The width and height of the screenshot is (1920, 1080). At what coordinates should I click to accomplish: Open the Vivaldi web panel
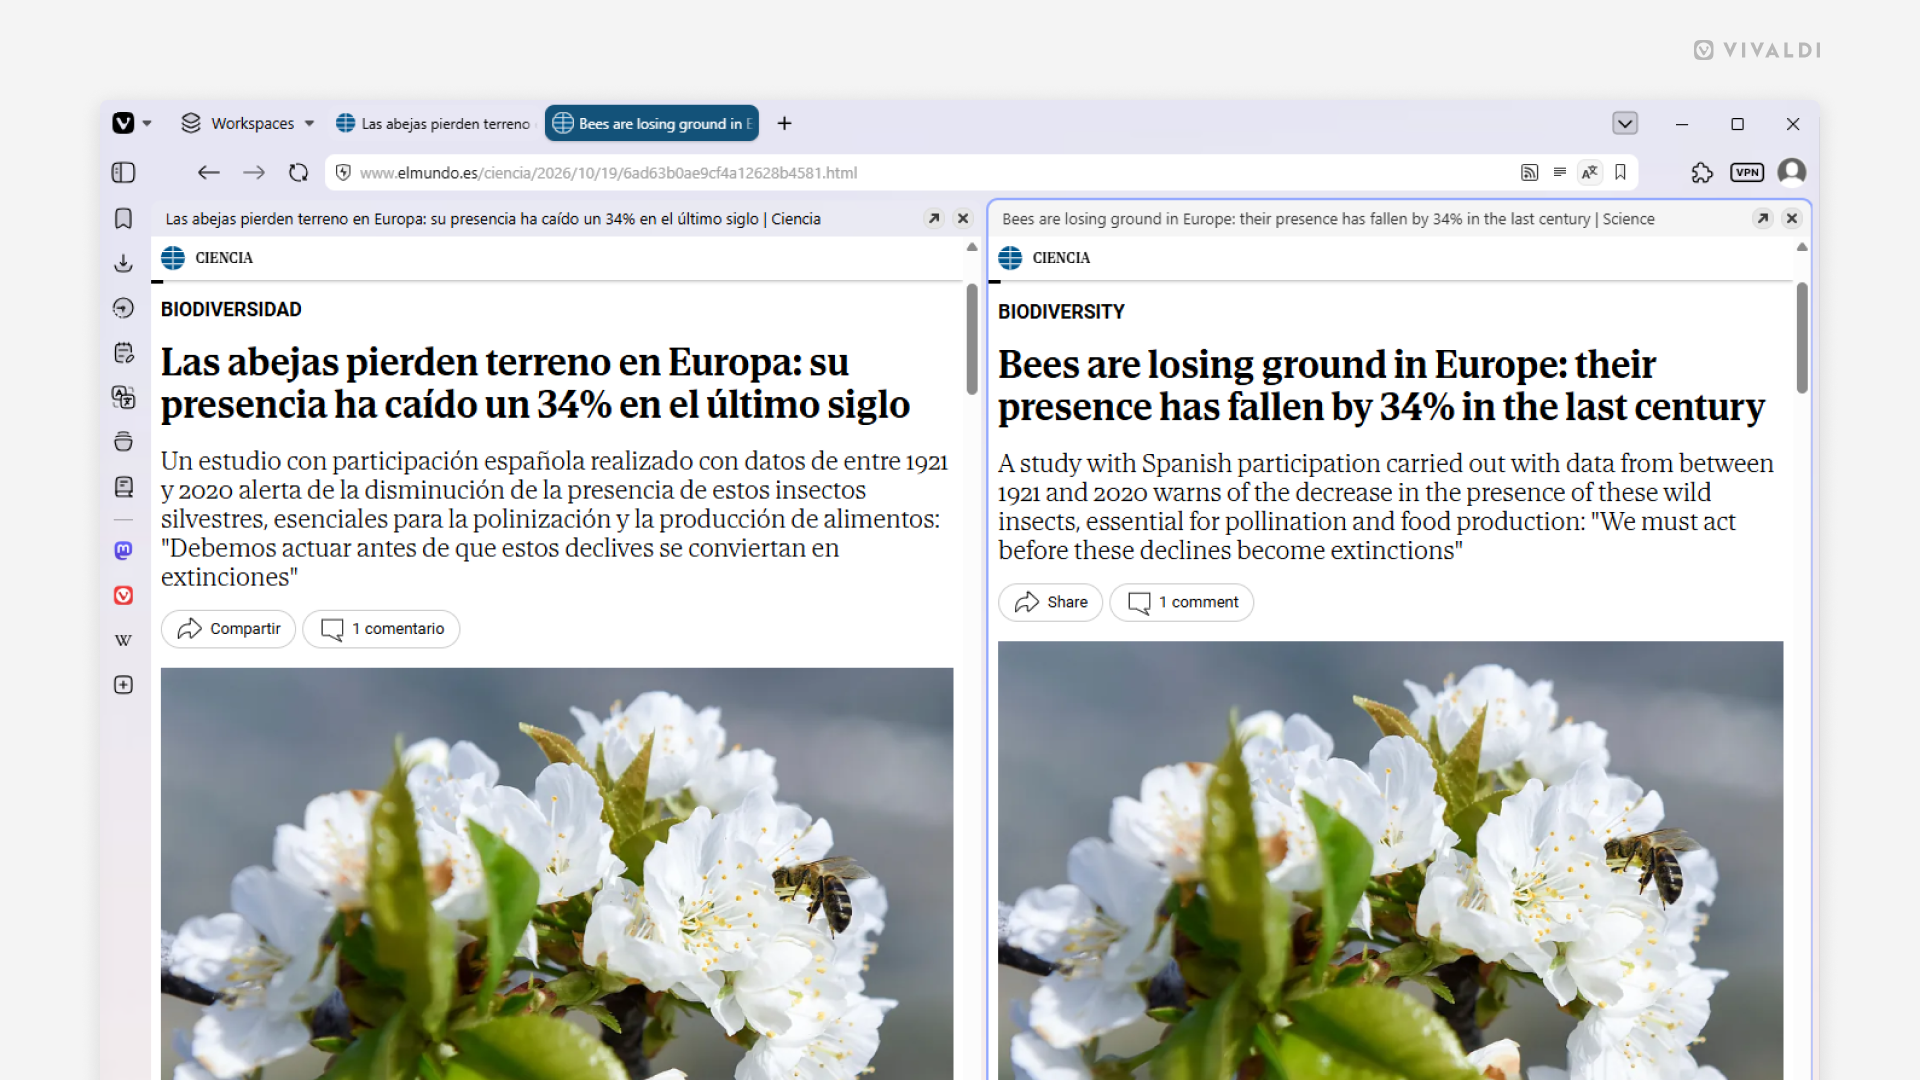(123, 596)
